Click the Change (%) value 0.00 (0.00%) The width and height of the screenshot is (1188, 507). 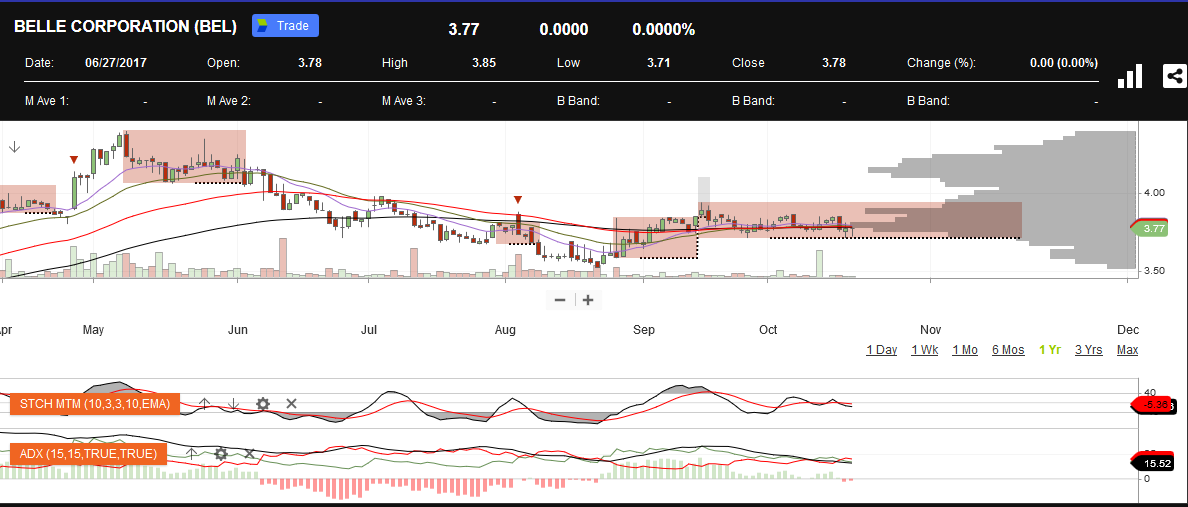click(1064, 63)
